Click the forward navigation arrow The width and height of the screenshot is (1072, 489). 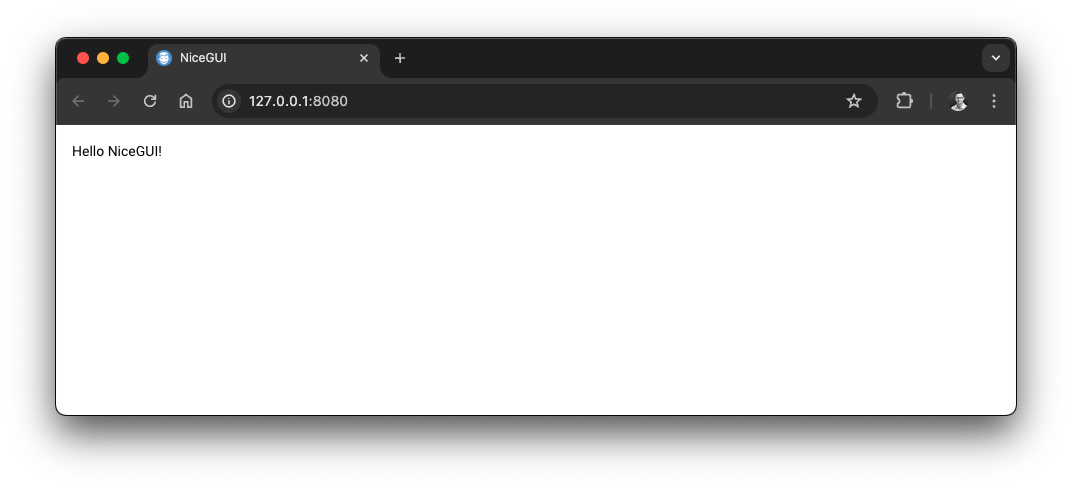coord(113,101)
